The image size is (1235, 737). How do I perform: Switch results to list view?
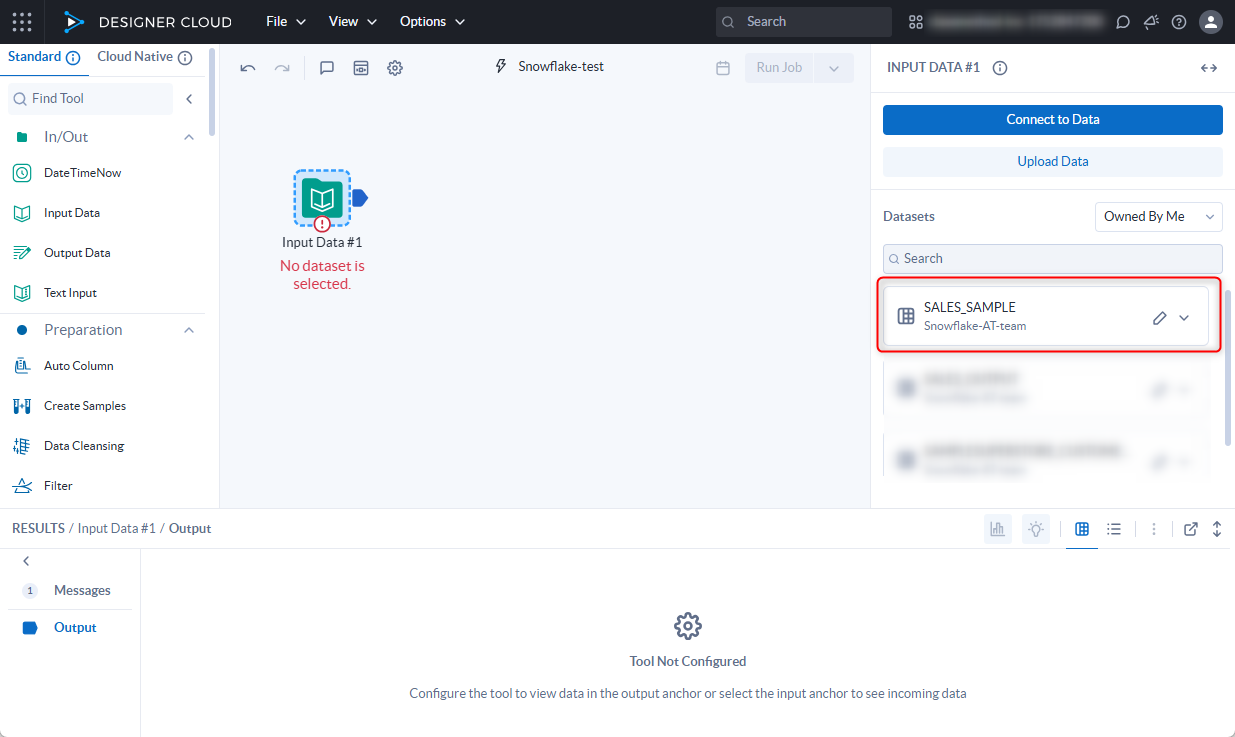[1114, 529]
